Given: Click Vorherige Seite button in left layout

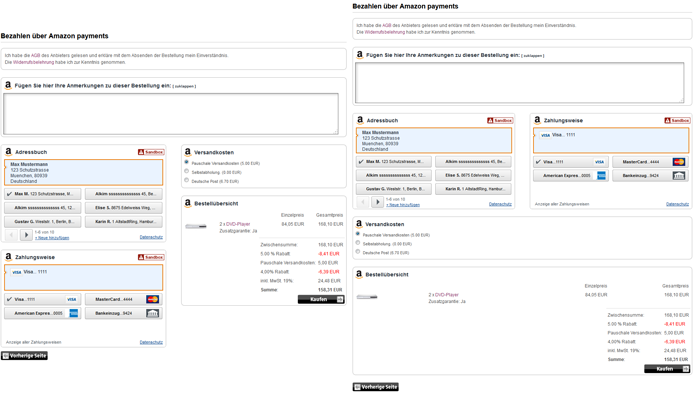Looking at the screenshot, I should click(24, 356).
